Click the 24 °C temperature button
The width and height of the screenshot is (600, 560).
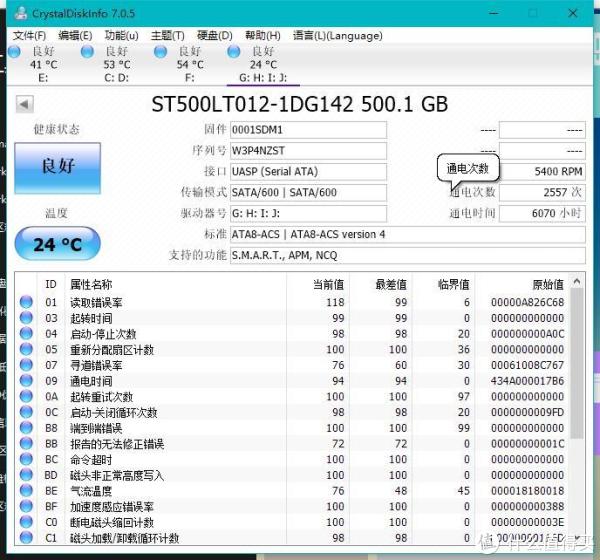(57, 244)
